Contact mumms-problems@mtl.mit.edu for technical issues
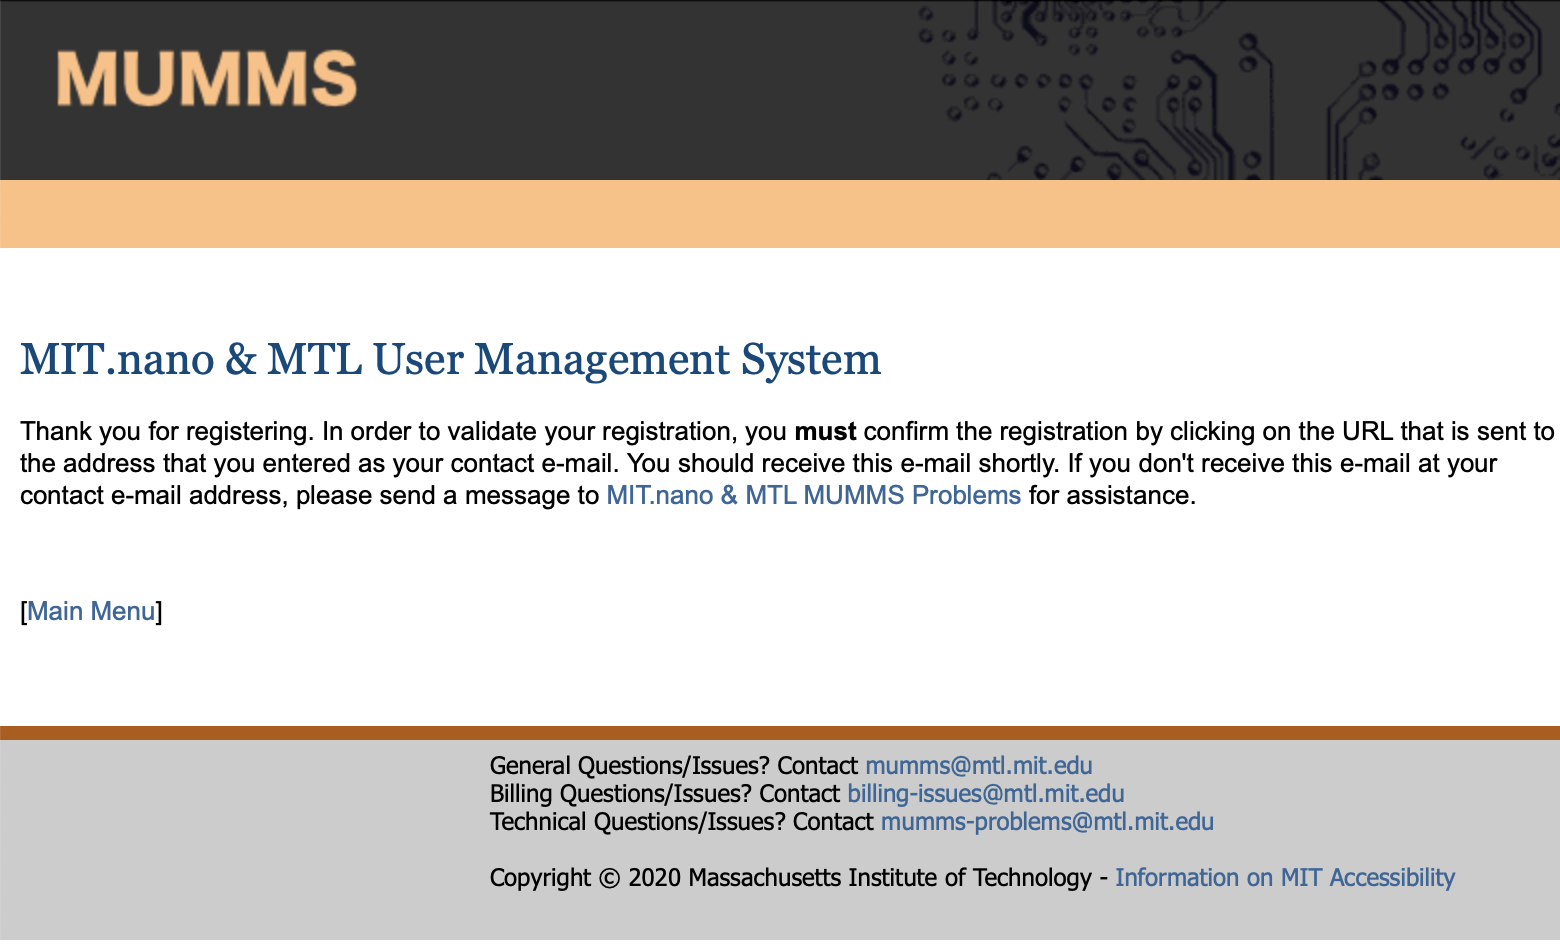 [1047, 822]
